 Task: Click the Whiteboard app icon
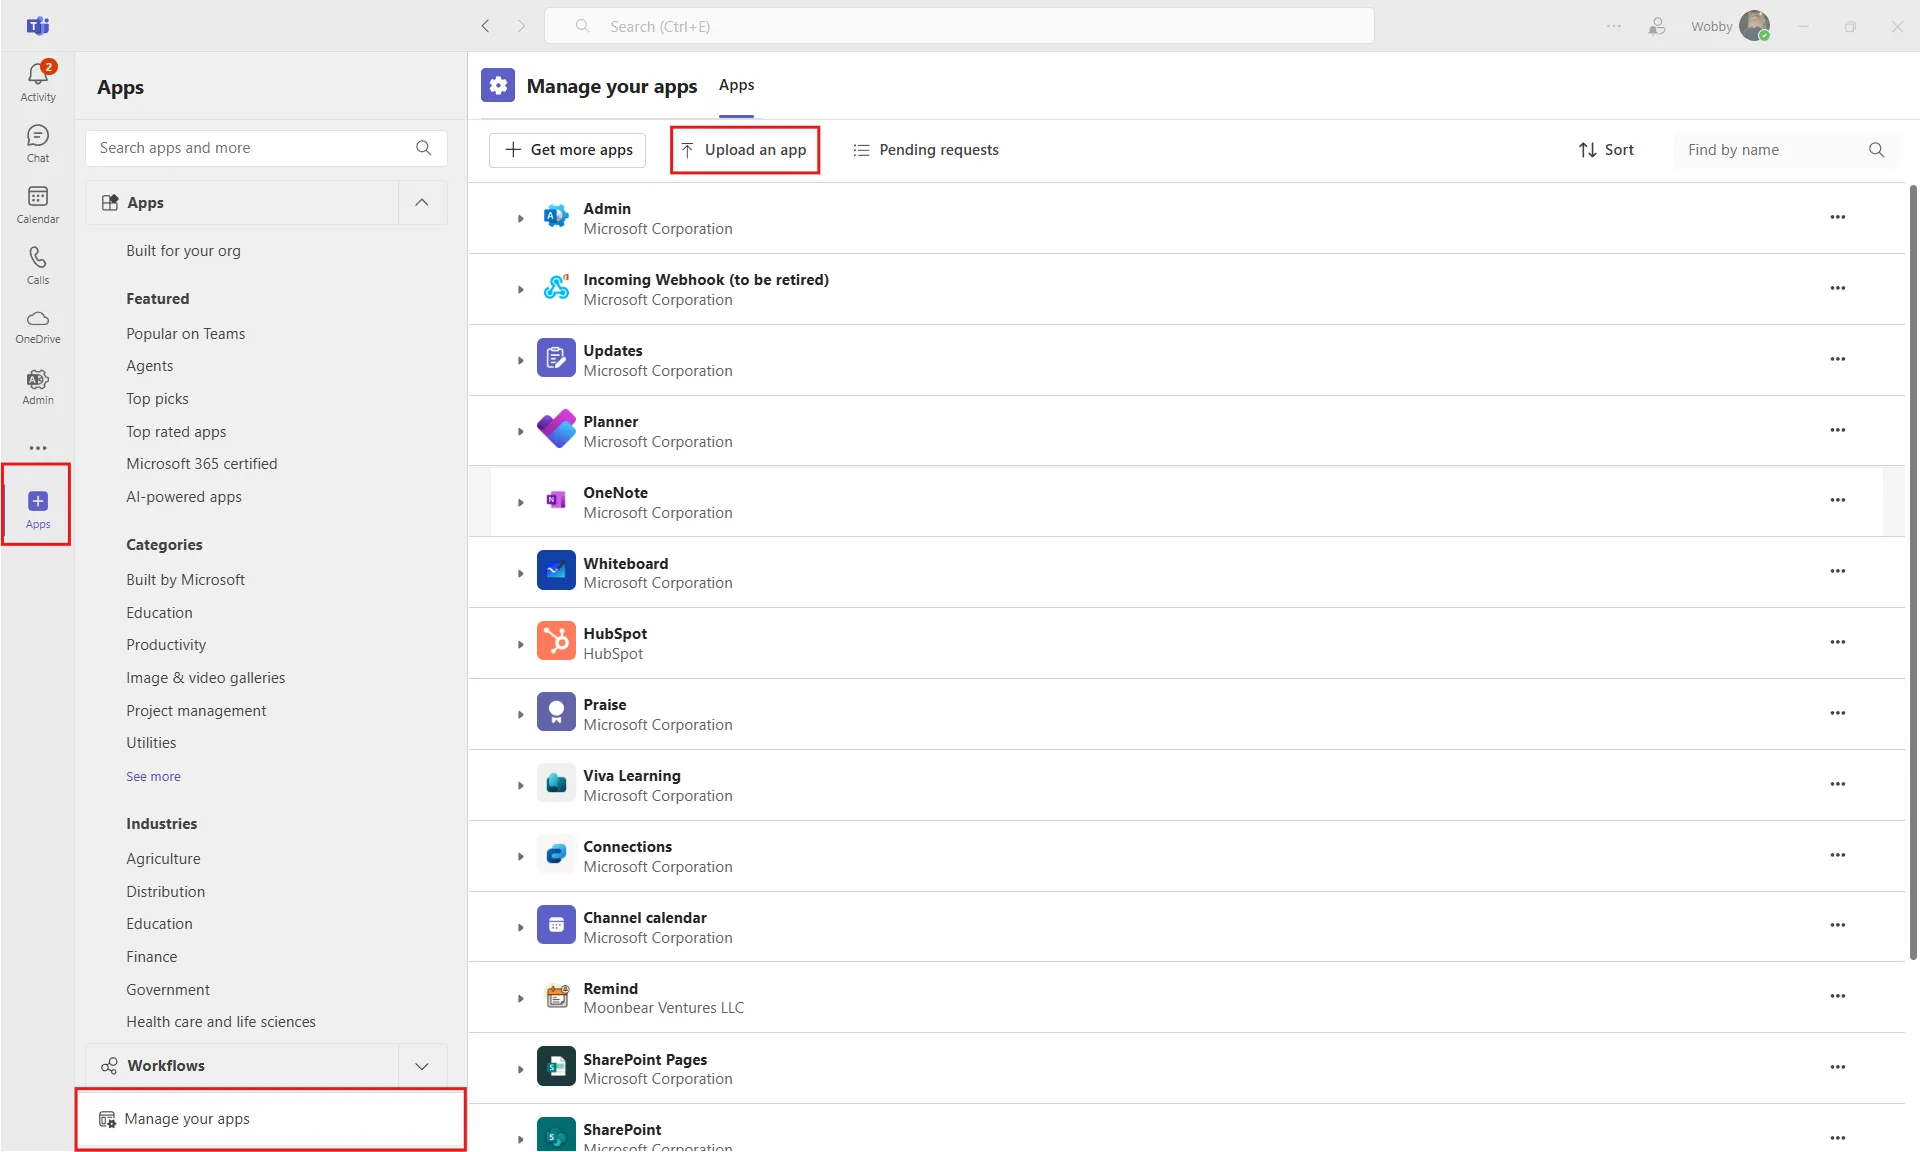tap(556, 571)
